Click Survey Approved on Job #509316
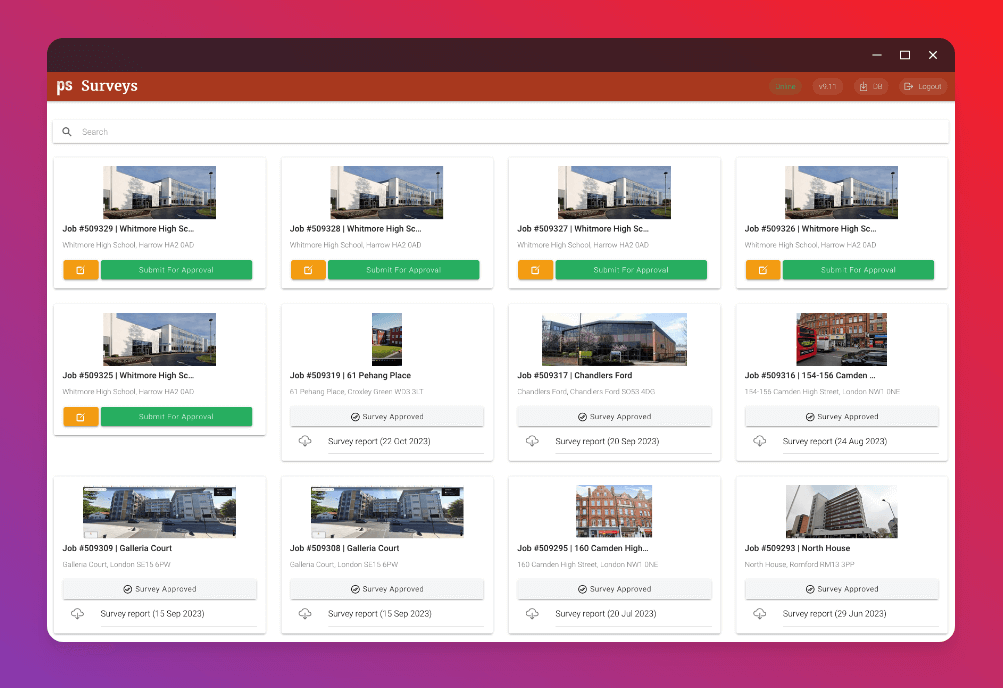 pyautogui.click(x=842, y=417)
